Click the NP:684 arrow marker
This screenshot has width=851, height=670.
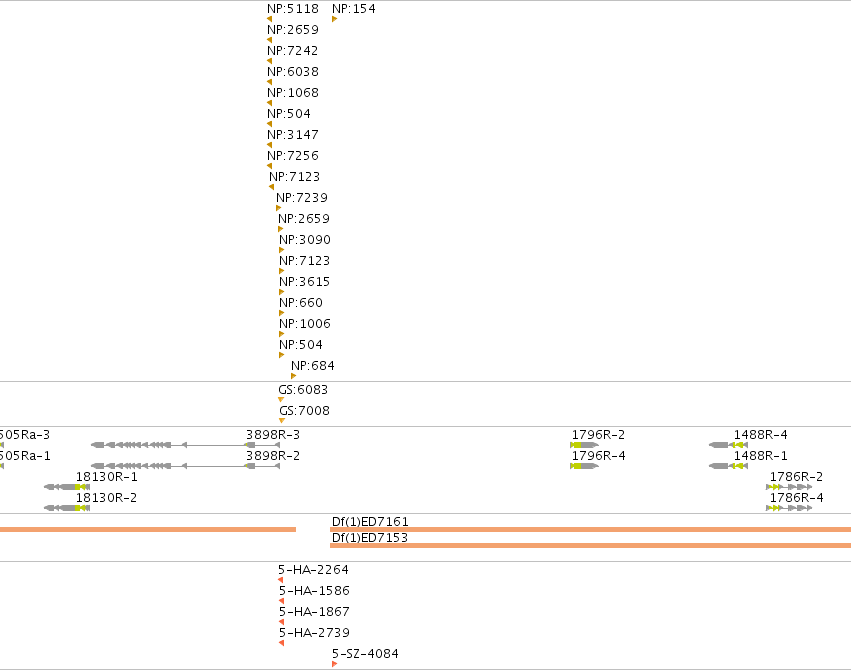pyautogui.click(x=294, y=377)
